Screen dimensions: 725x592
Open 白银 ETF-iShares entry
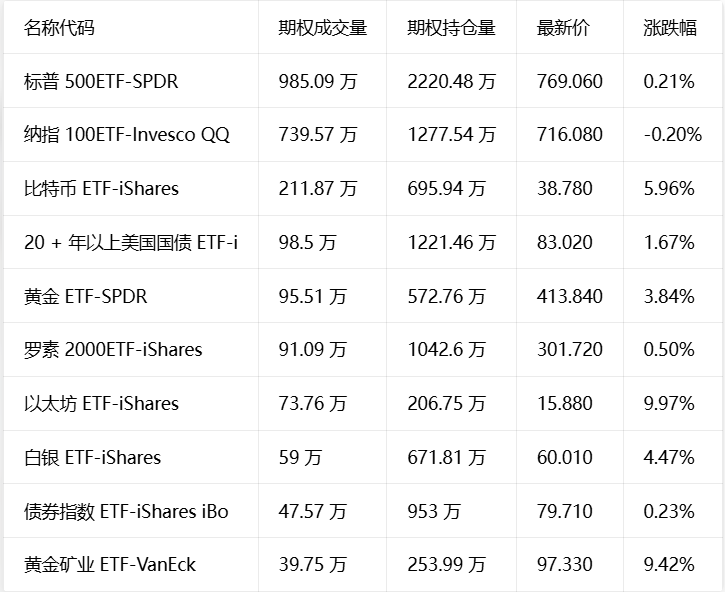pyautogui.click(x=92, y=457)
